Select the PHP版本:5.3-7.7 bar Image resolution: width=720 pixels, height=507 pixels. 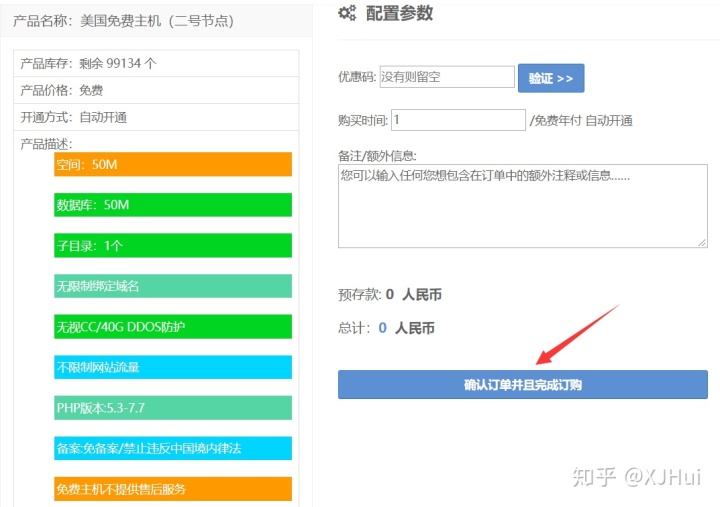tap(173, 408)
